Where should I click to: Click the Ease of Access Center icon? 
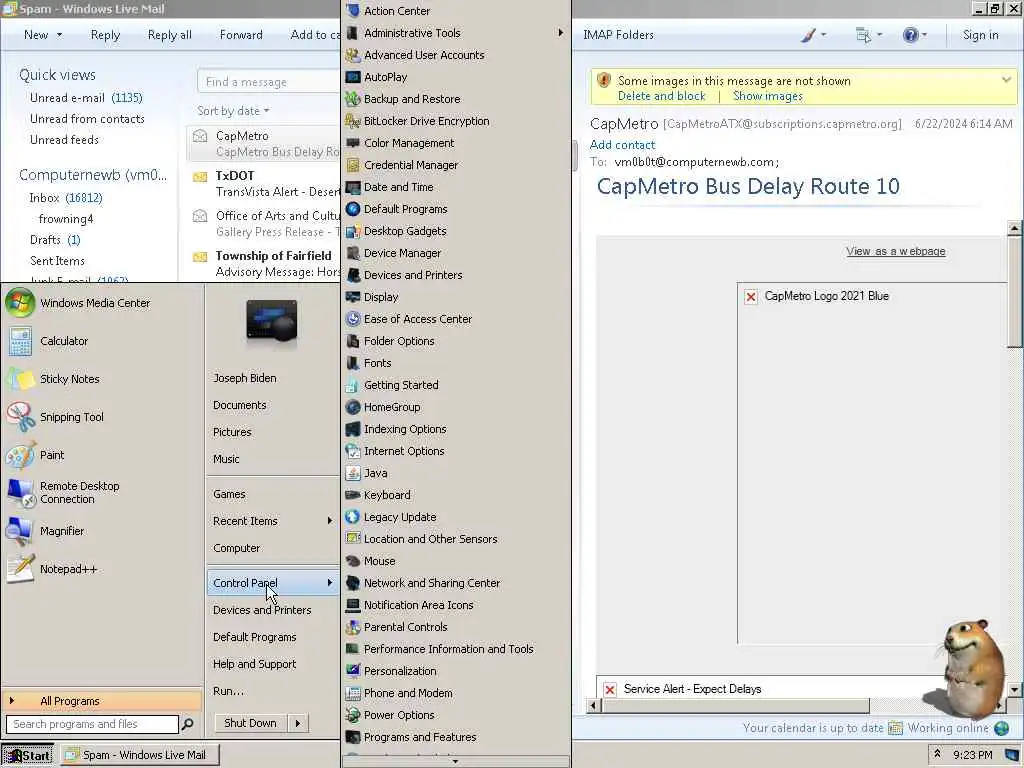[353, 319]
